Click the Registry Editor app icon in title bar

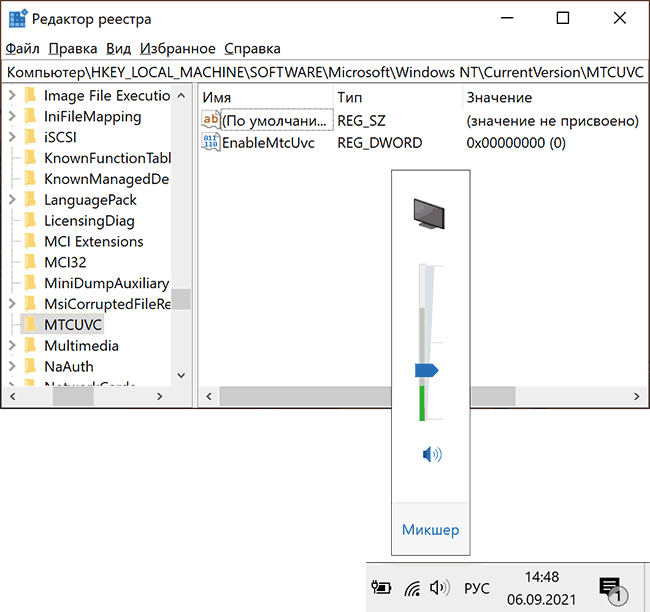click(x=17, y=18)
